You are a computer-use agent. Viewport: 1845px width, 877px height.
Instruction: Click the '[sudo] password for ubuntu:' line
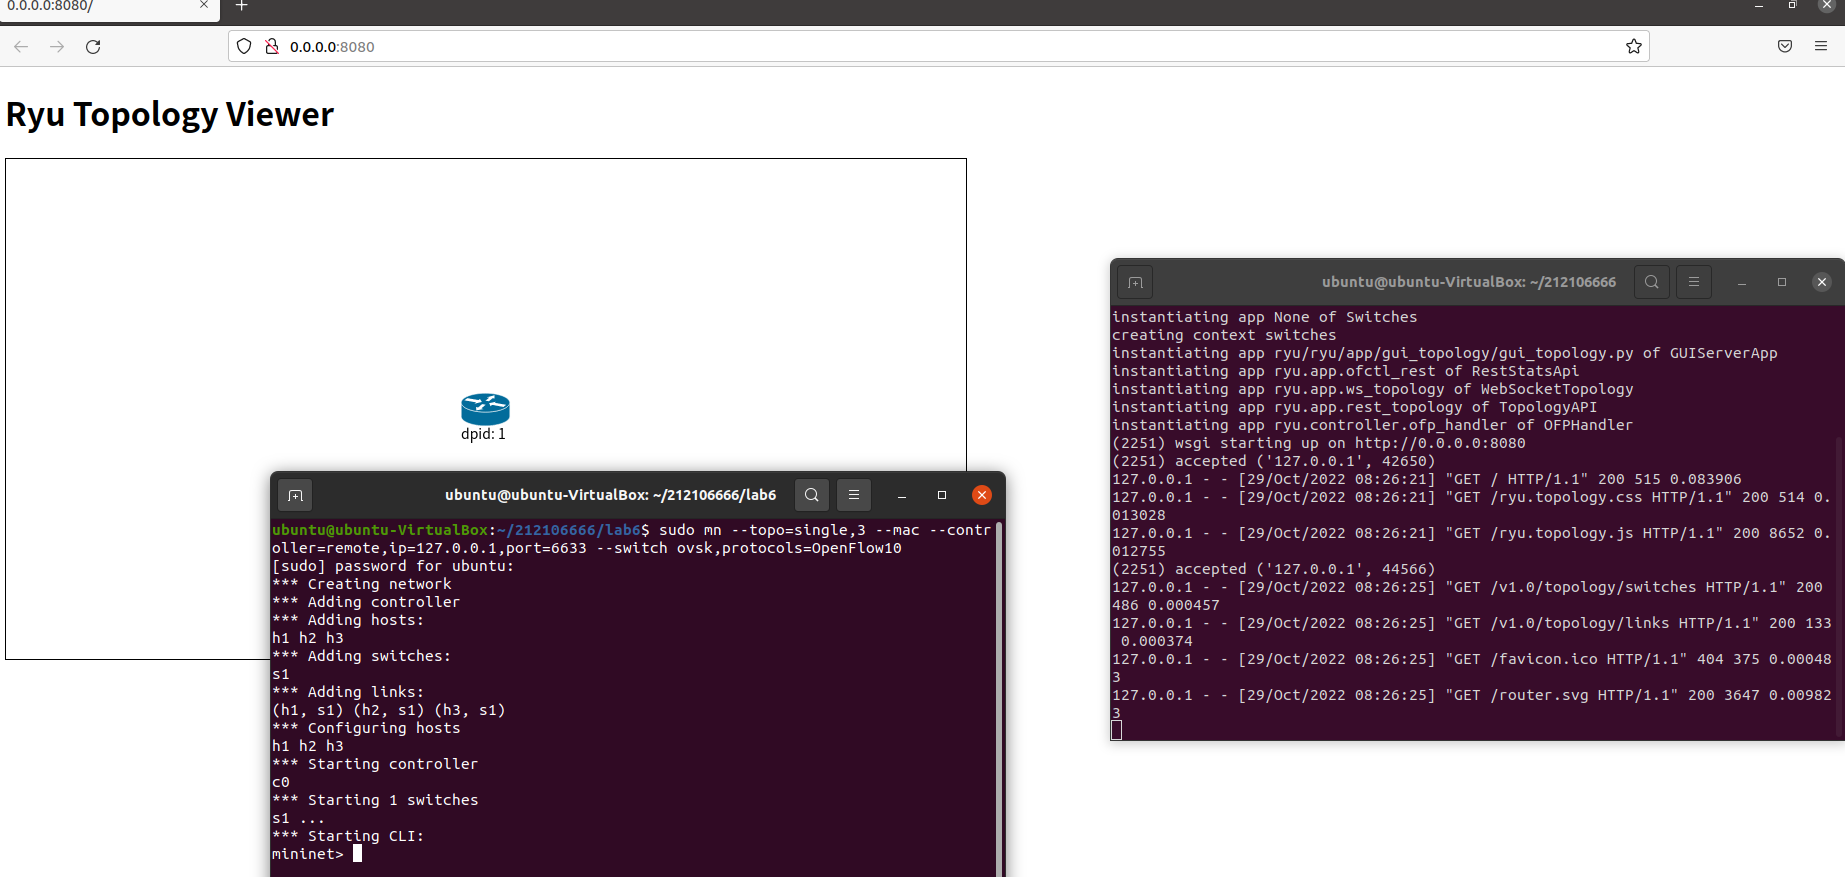point(393,566)
